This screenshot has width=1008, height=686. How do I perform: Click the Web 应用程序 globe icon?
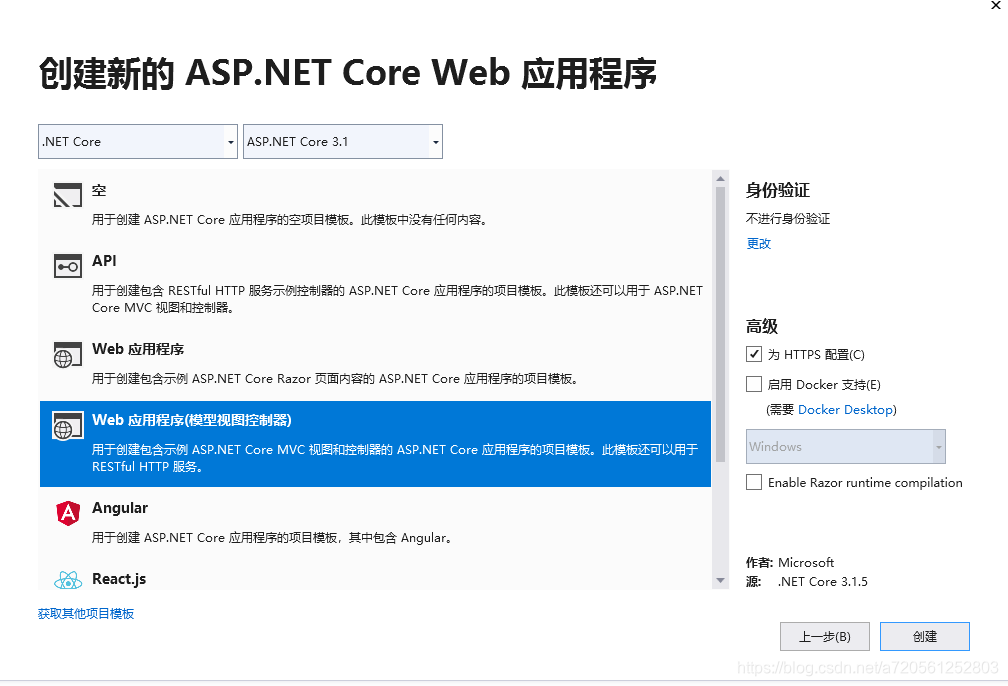click(68, 355)
